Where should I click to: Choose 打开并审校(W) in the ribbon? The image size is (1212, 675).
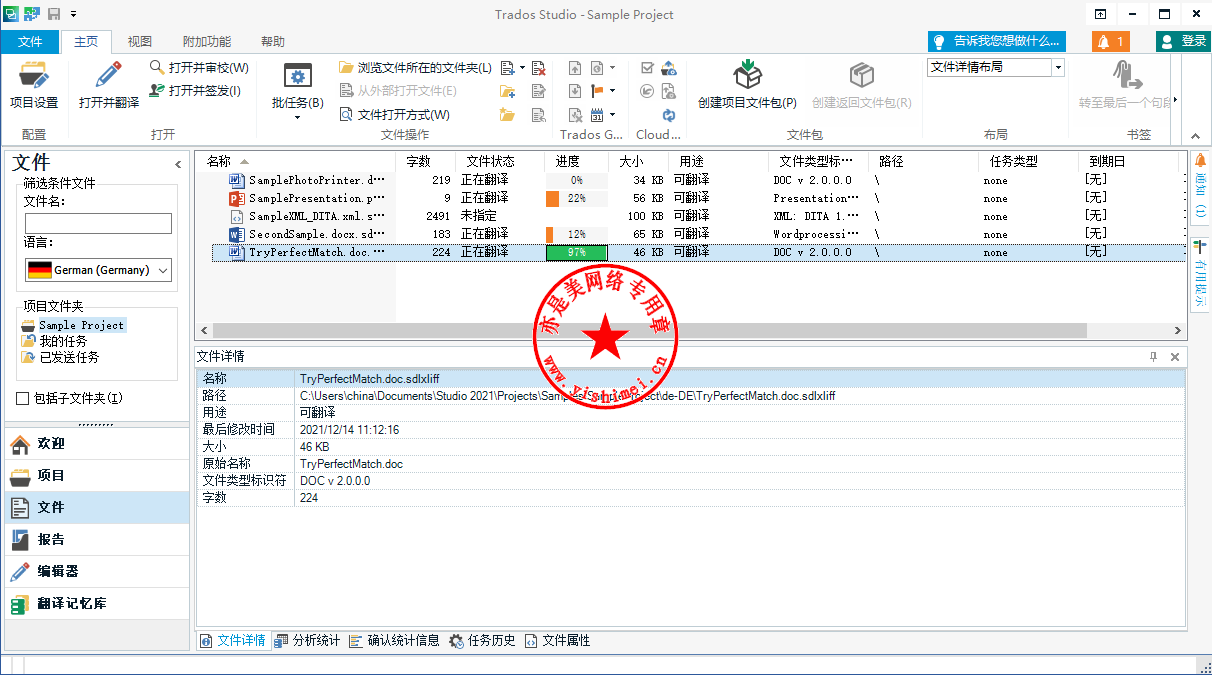[x=199, y=68]
